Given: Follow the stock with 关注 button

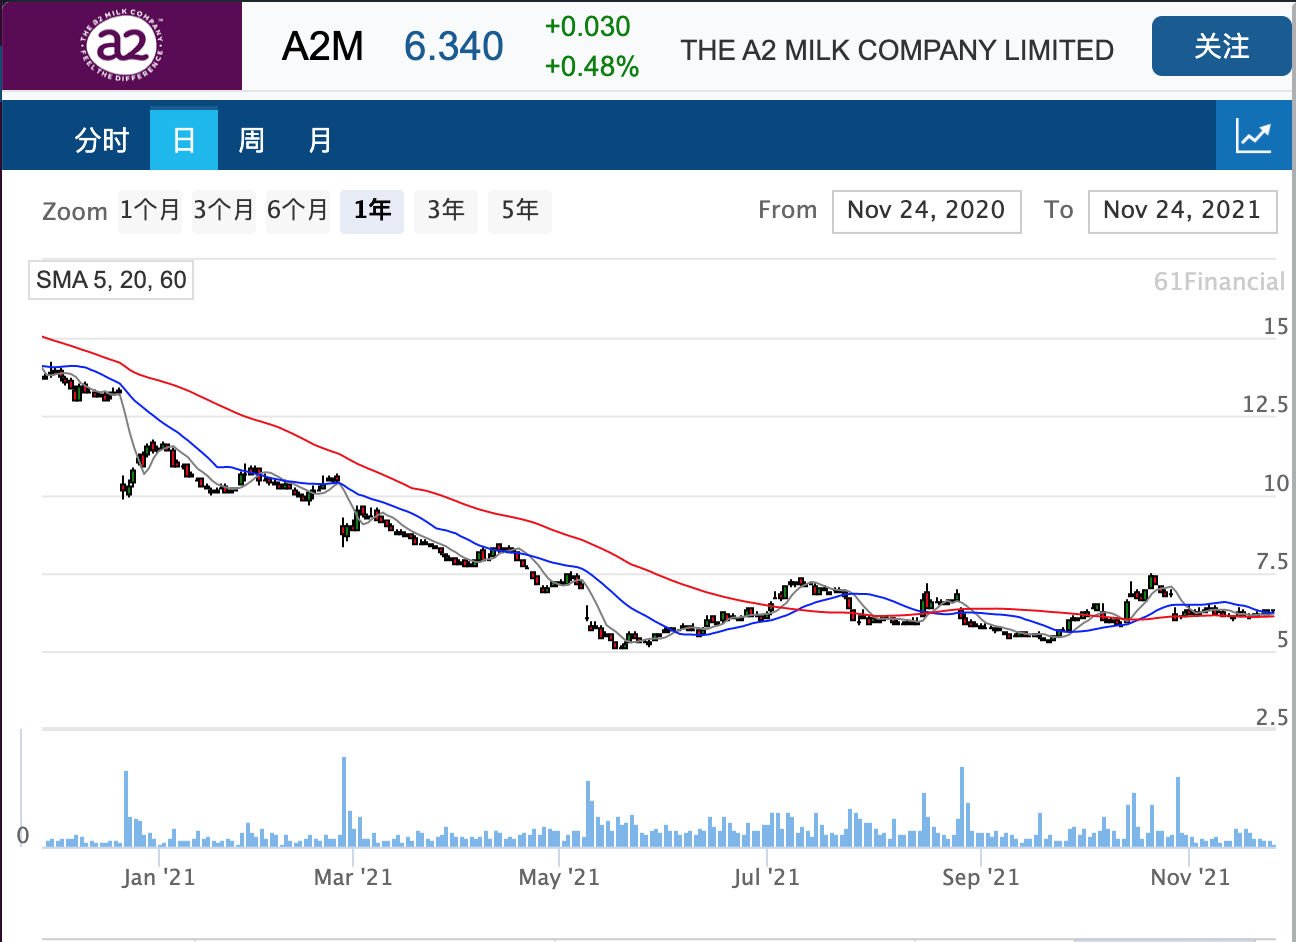Looking at the screenshot, I should tap(1221, 46).
